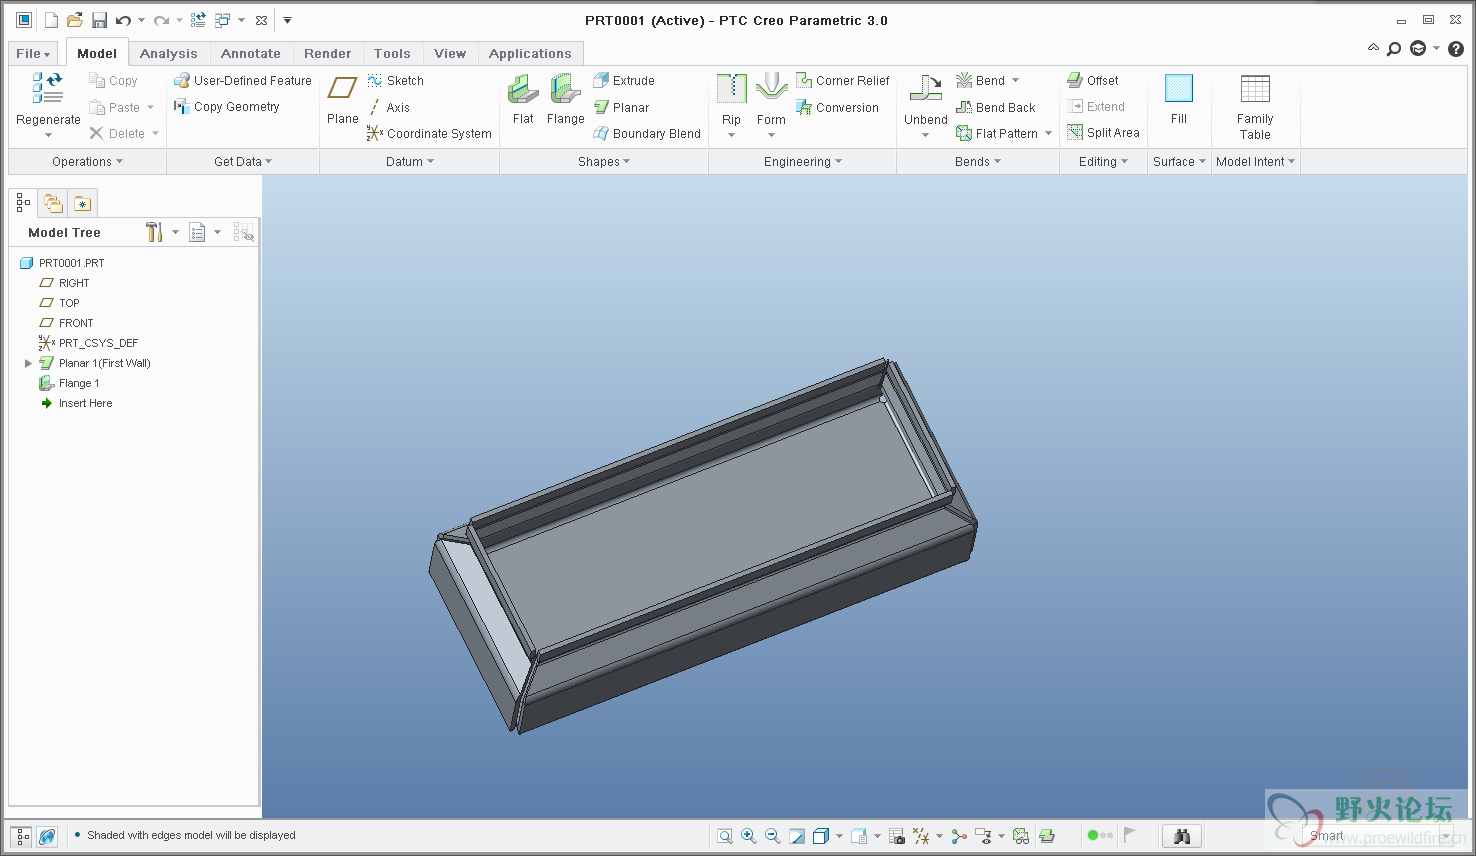Toggle the navigator panel display in status bar
The width and height of the screenshot is (1476, 856).
click(21, 836)
